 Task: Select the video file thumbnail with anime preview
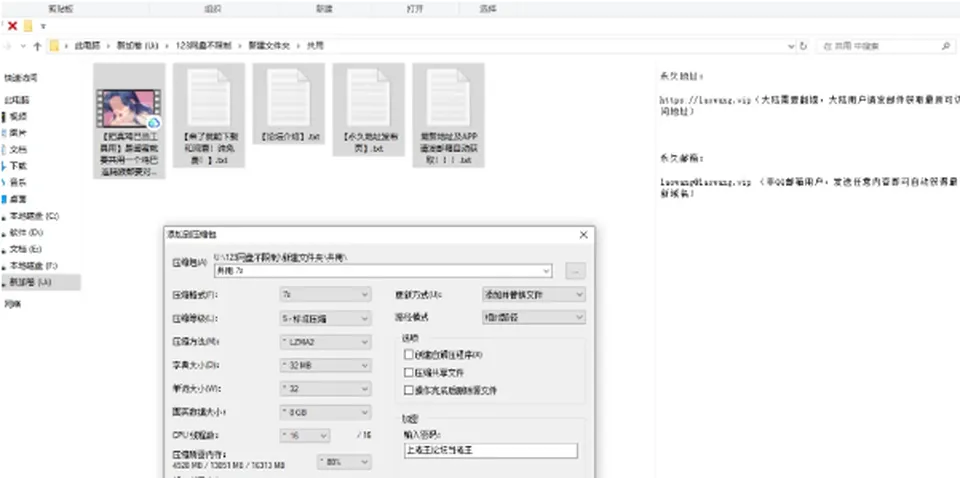point(129,108)
